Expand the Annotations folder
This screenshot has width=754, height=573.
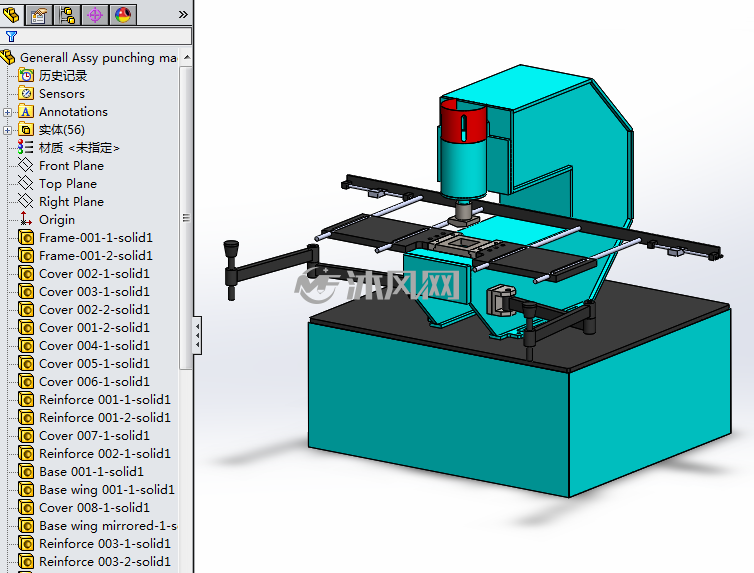7,112
